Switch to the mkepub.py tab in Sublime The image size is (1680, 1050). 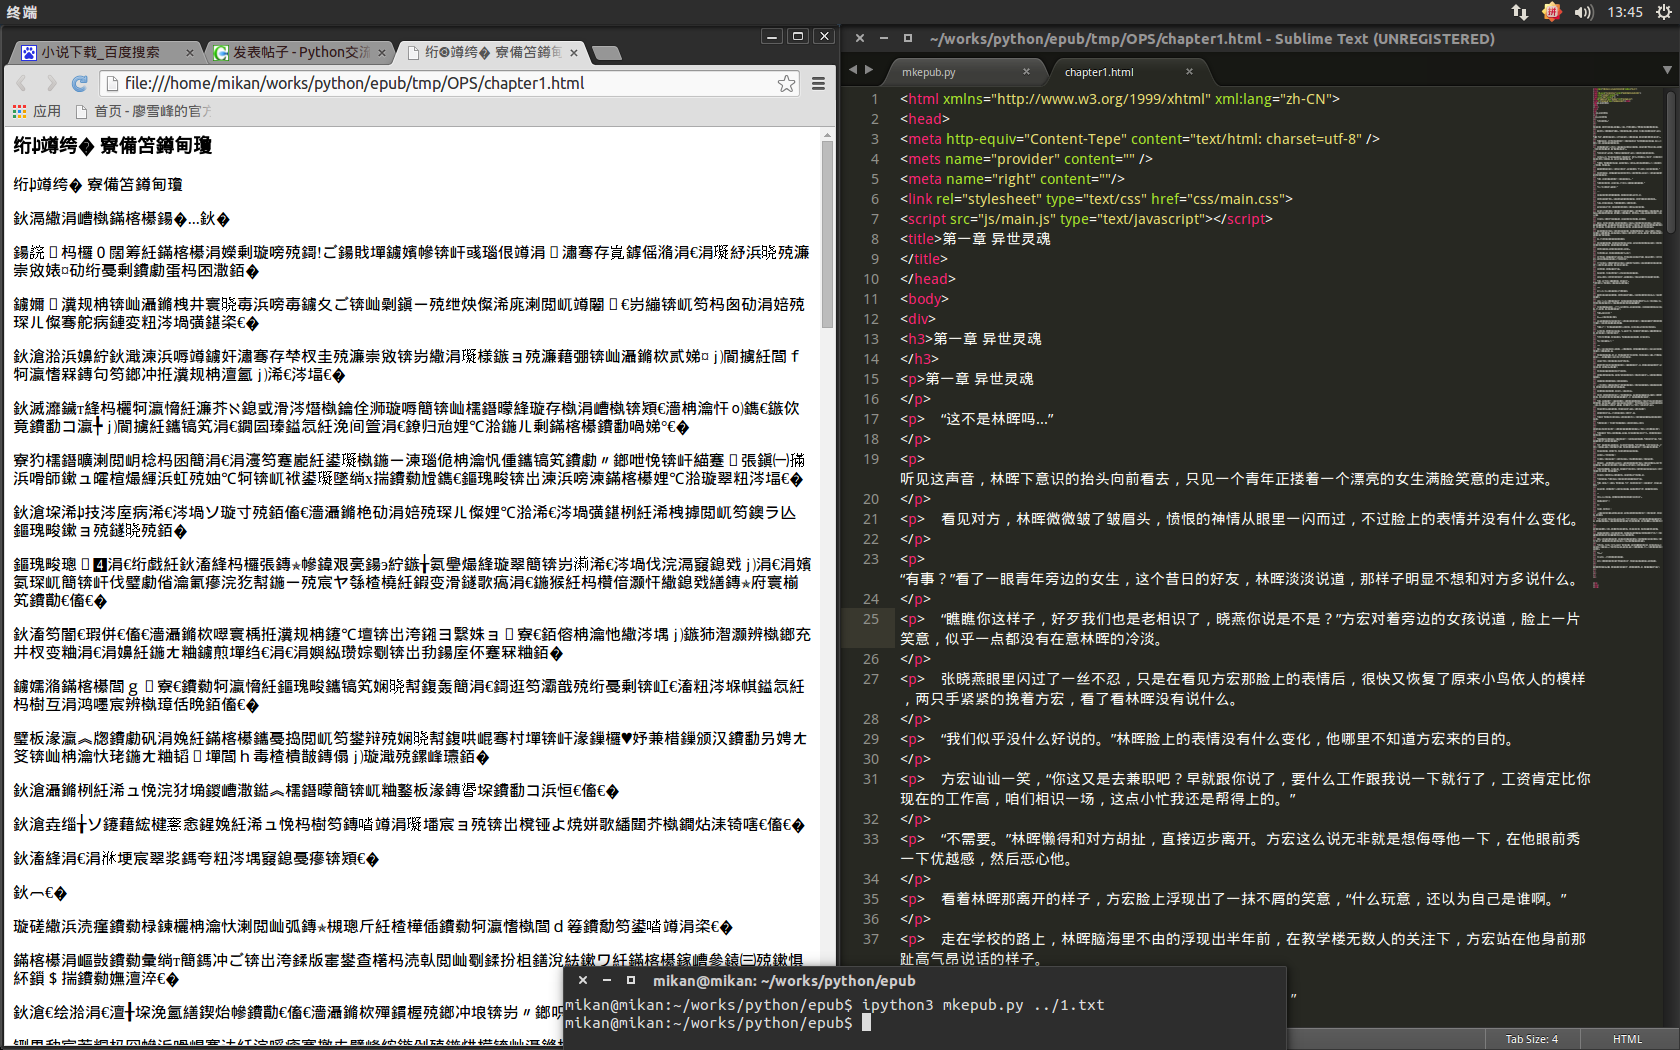tap(929, 72)
